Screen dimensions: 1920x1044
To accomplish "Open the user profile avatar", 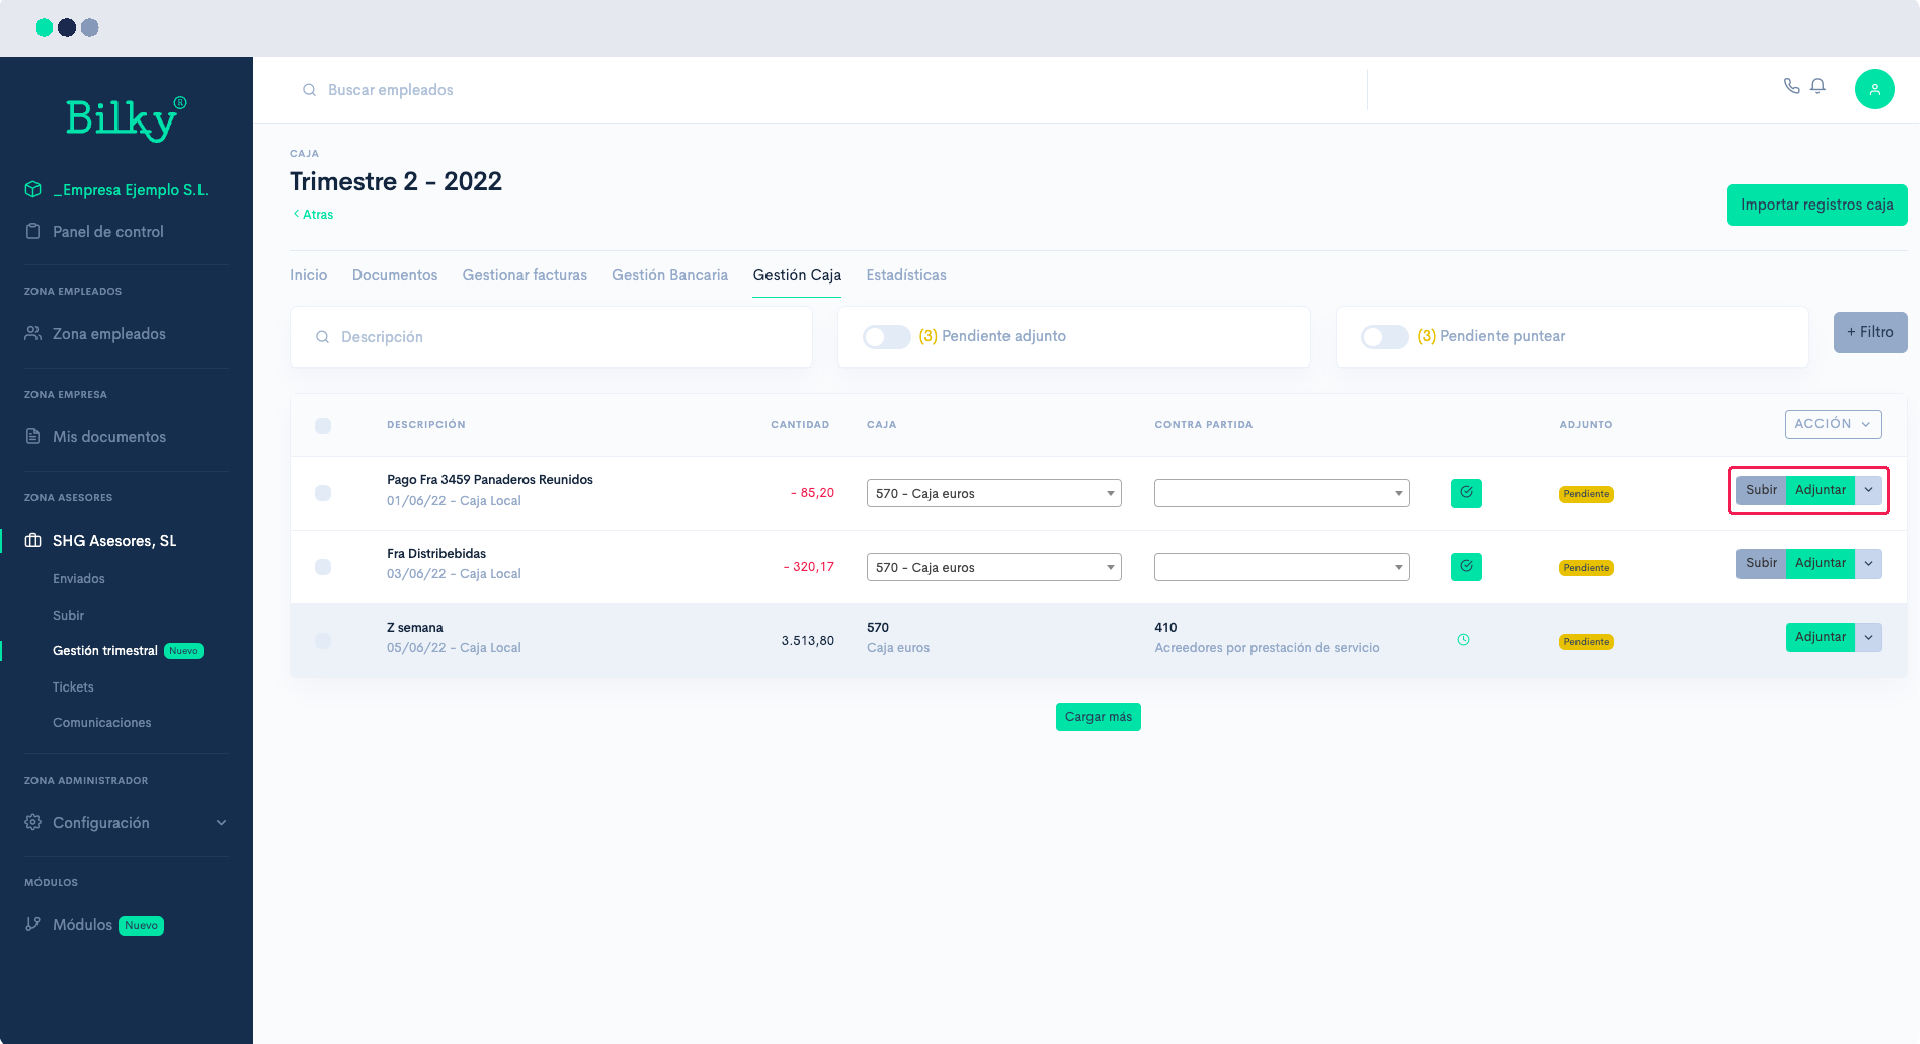I will (1874, 89).
